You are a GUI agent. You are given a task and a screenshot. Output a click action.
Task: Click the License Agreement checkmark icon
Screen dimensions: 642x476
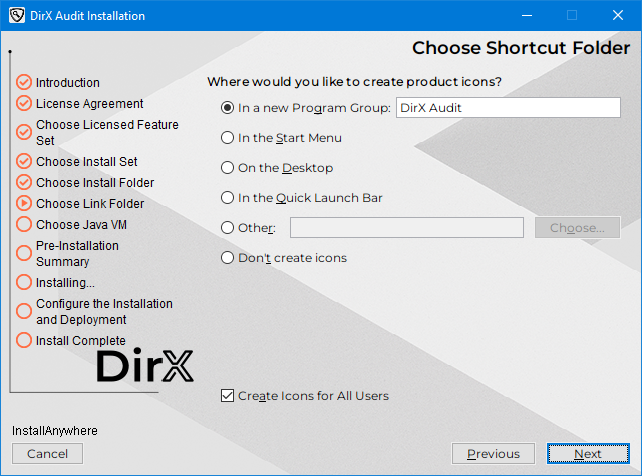click(24, 103)
